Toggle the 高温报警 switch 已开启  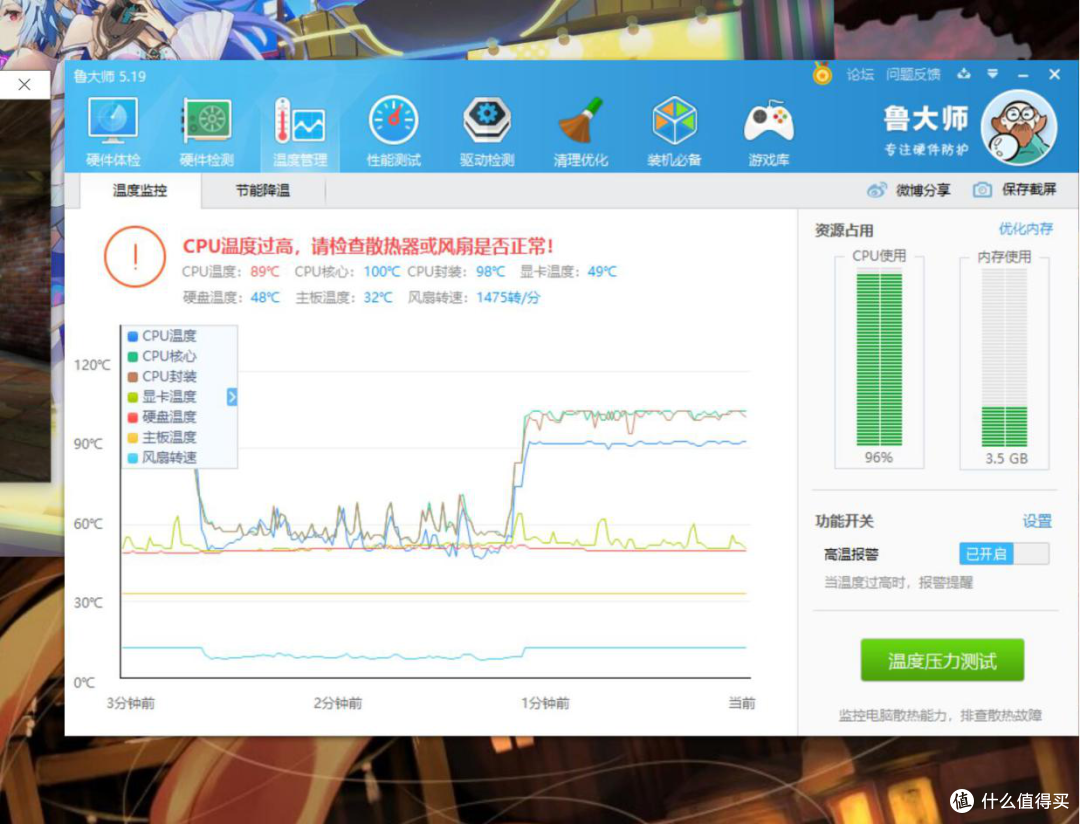pos(1004,554)
